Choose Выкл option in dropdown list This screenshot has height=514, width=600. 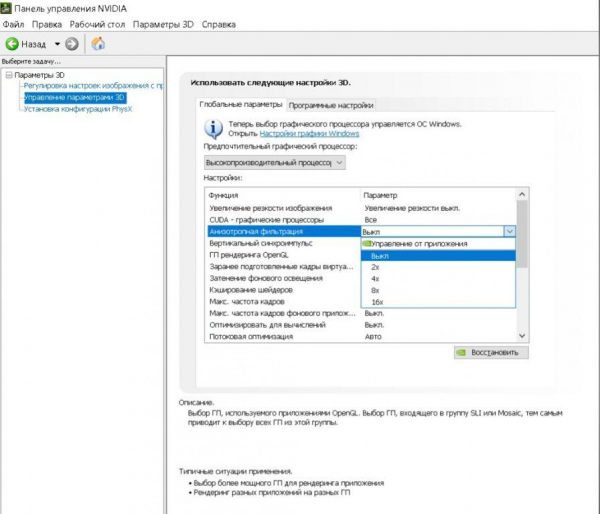click(438, 256)
